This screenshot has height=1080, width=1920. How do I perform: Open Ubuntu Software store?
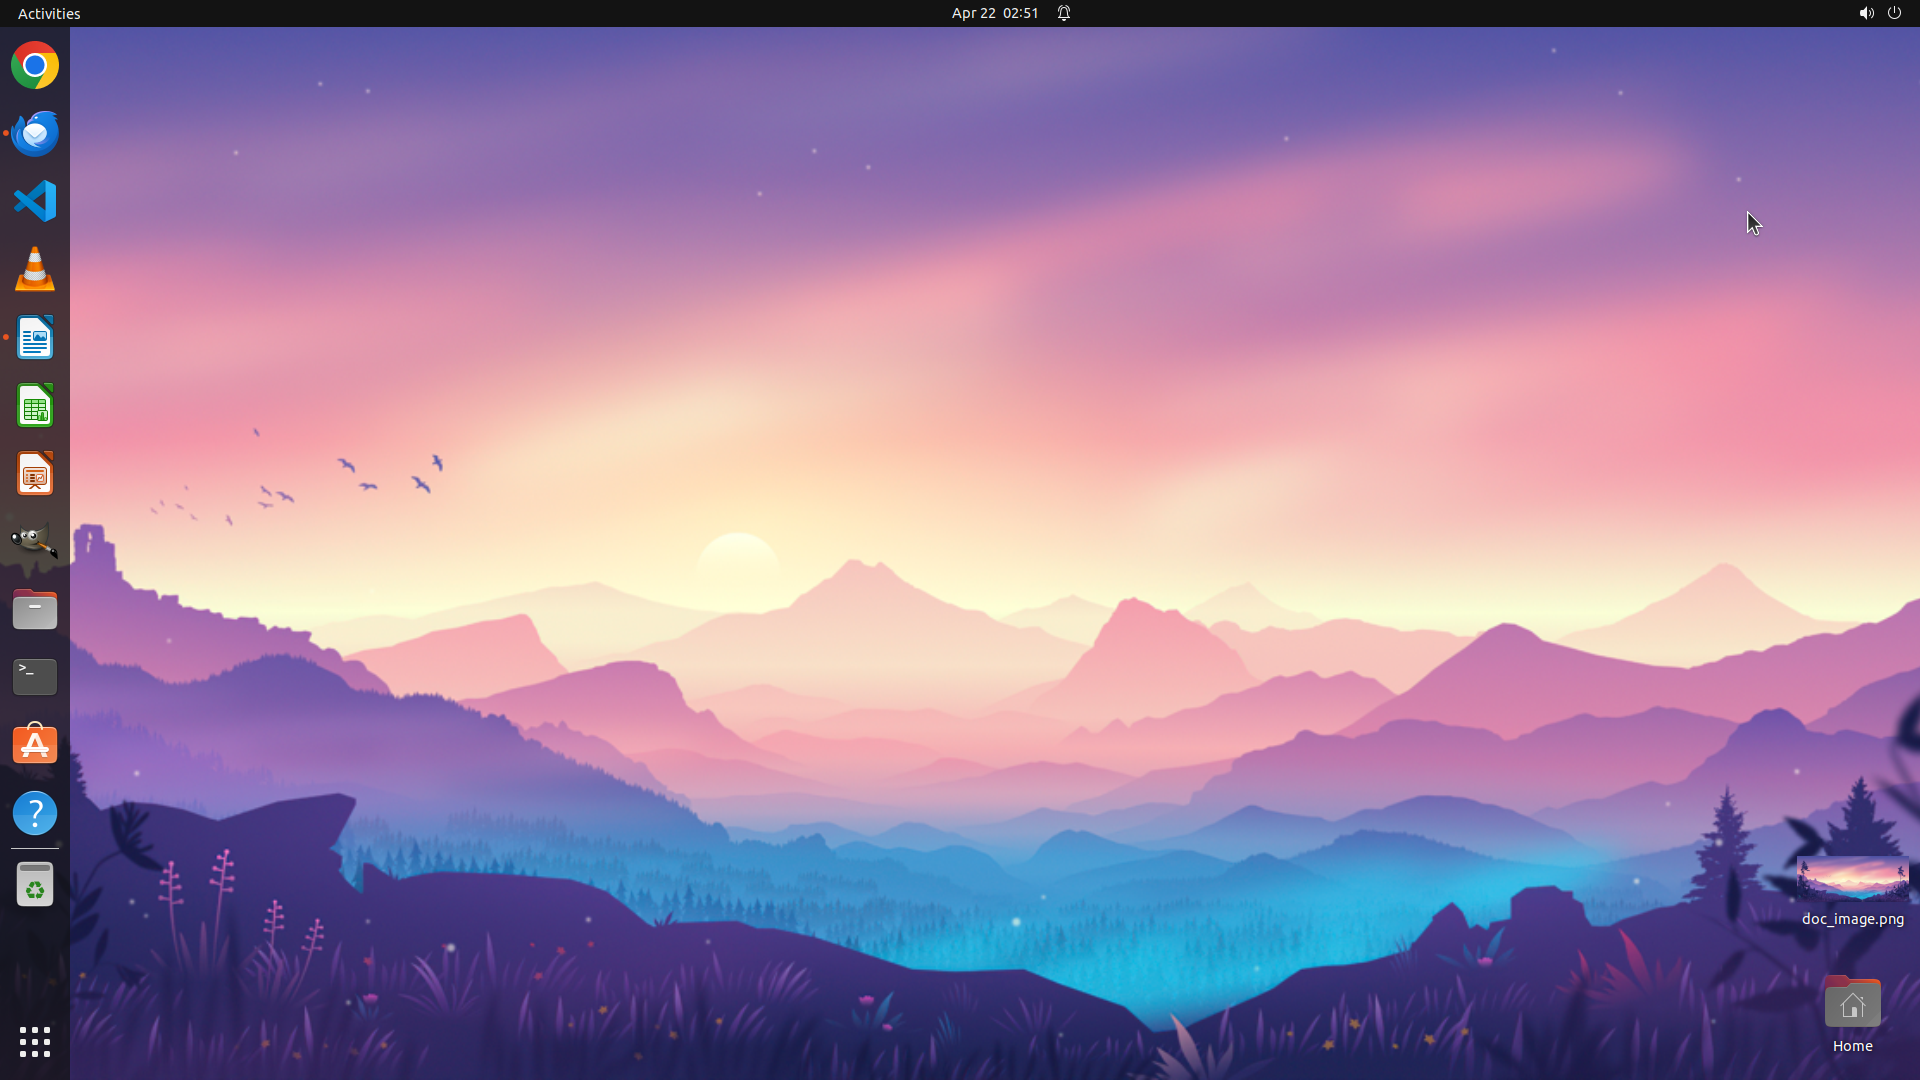click(x=35, y=745)
